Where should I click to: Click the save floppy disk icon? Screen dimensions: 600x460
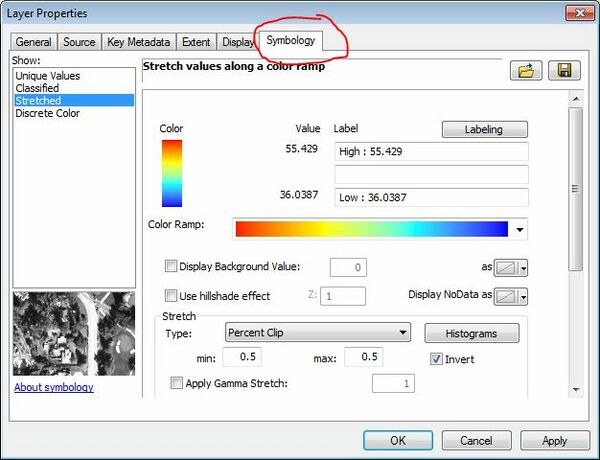pos(564,71)
